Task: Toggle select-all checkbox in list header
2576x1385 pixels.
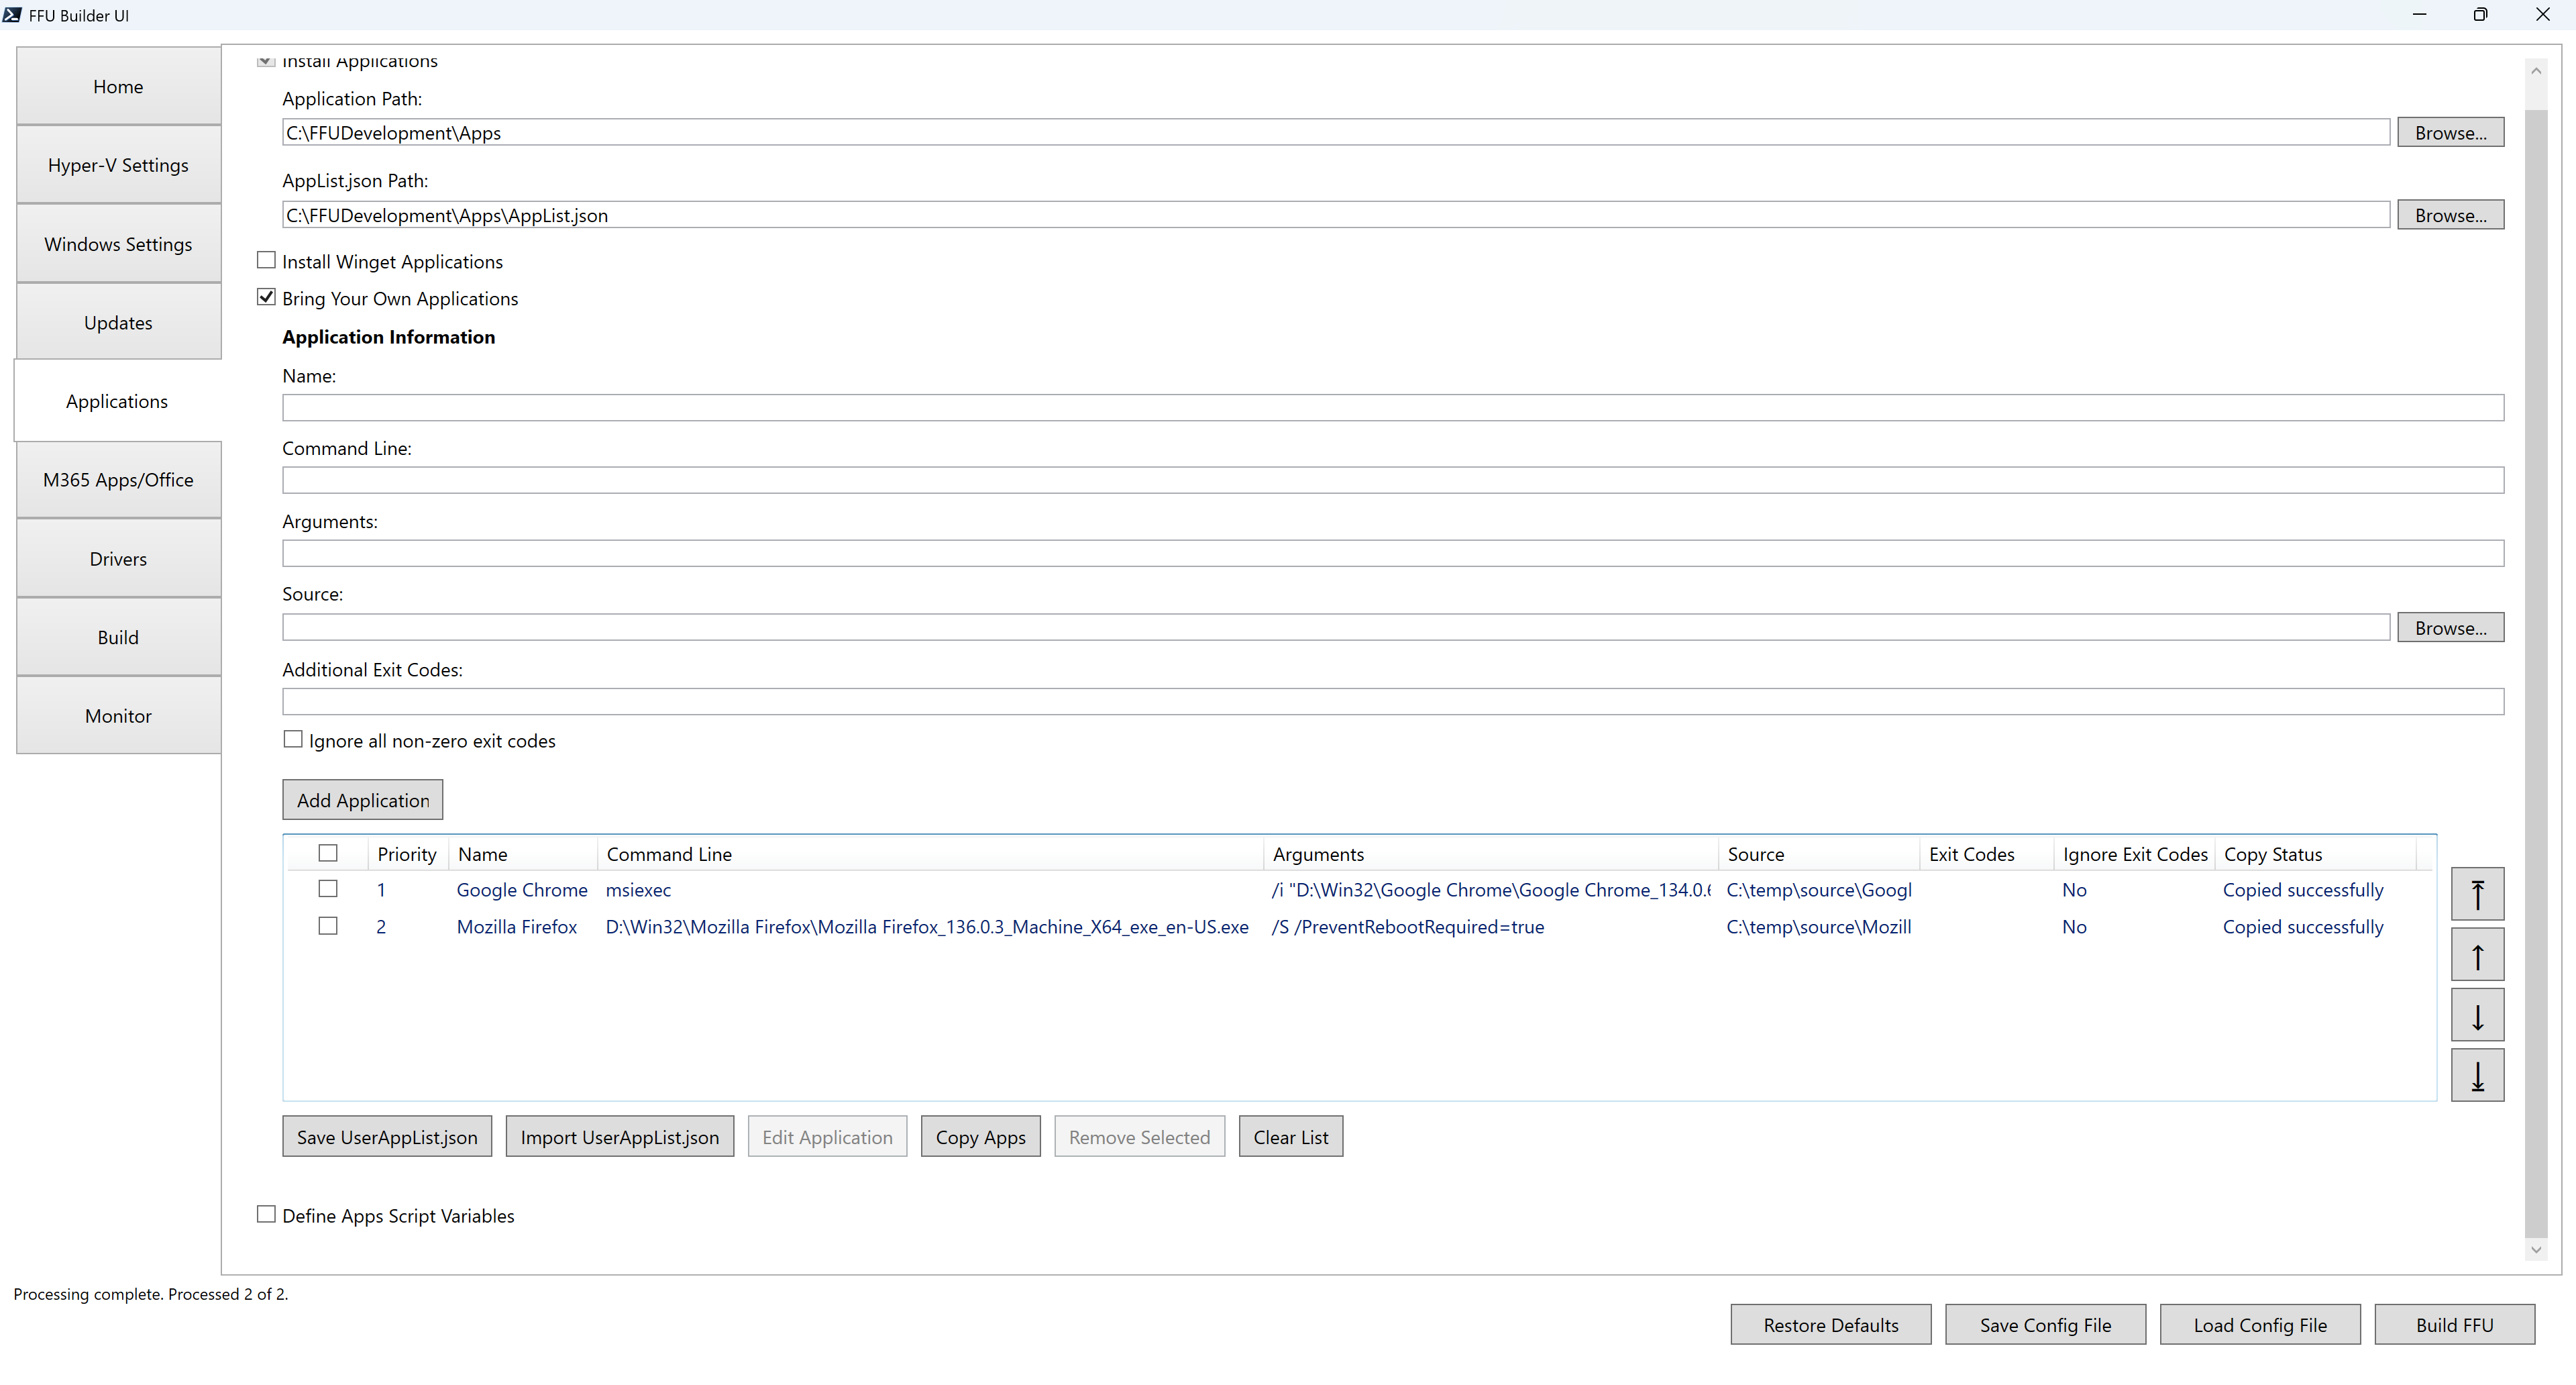Action: click(x=328, y=852)
